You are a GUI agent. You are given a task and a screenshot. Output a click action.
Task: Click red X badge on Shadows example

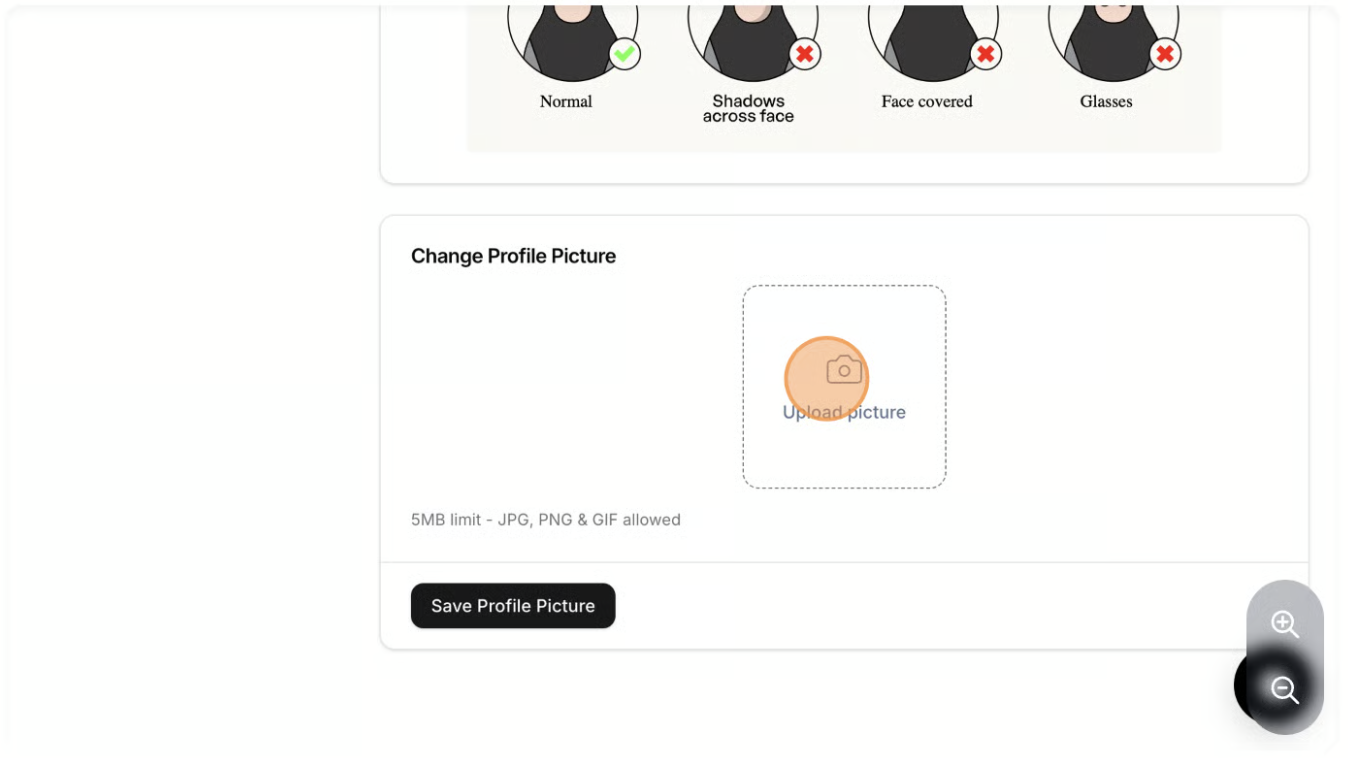click(x=805, y=54)
